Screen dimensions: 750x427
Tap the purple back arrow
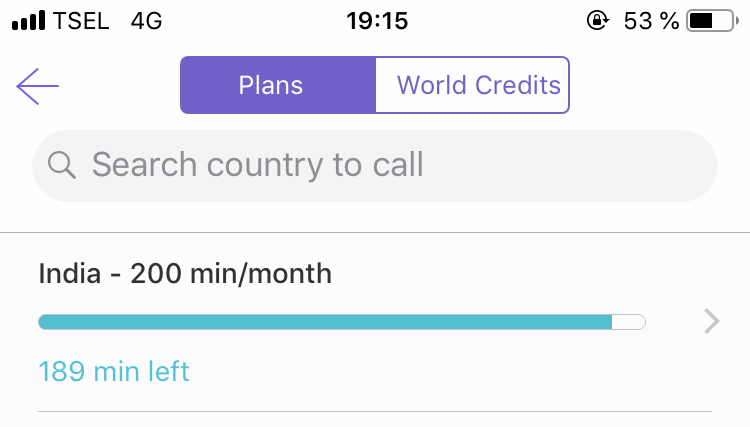[37, 86]
